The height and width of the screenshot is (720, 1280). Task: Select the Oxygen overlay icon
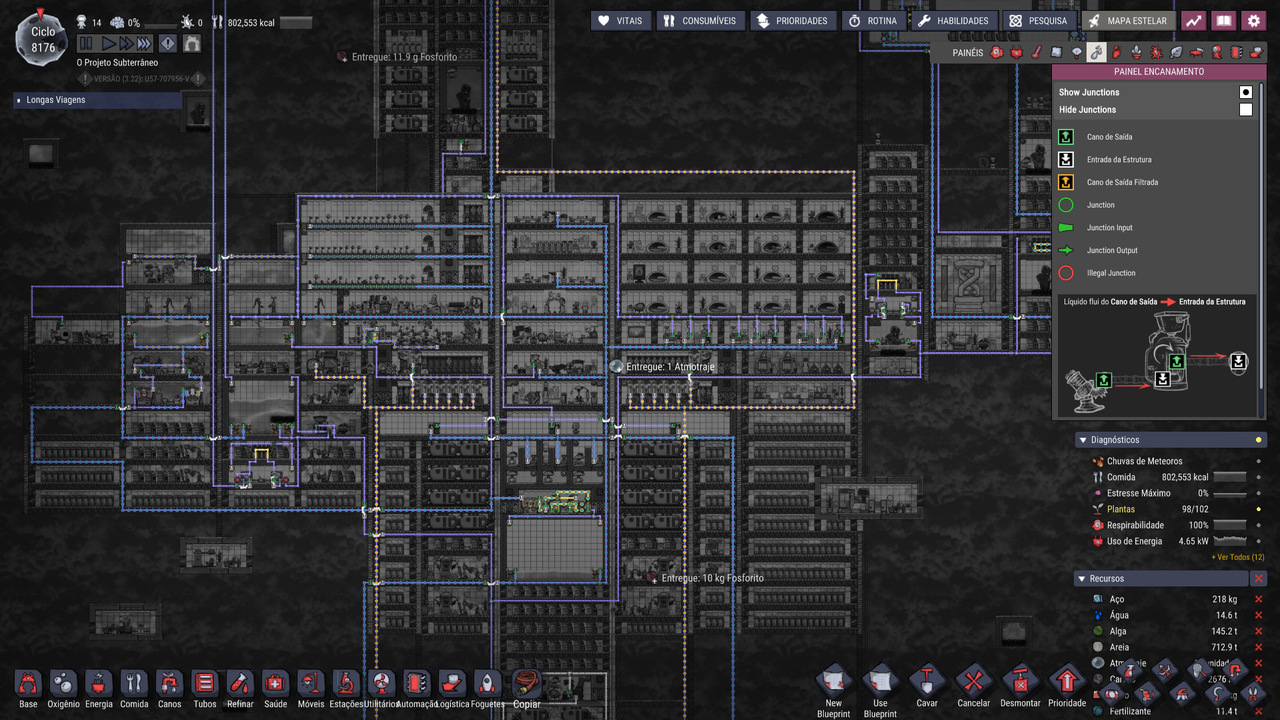coord(996,52)
